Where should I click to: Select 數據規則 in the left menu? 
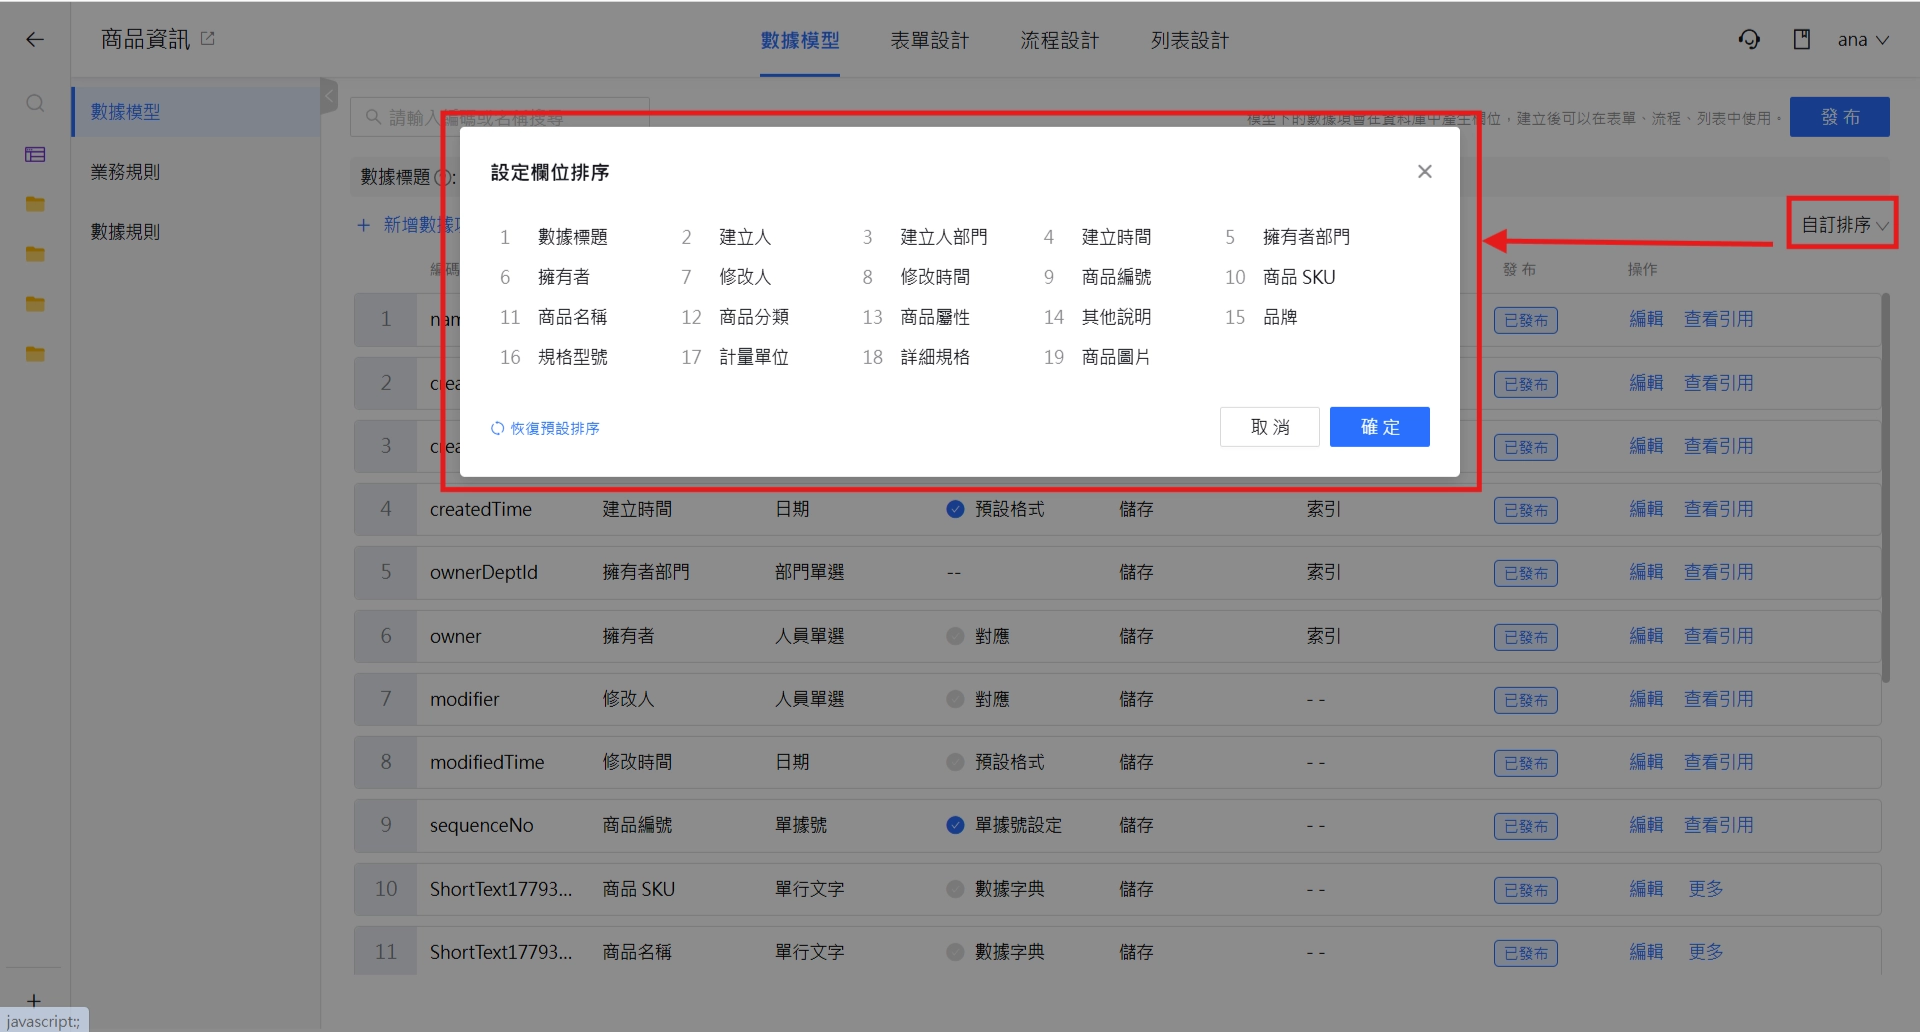click(197, 232)
